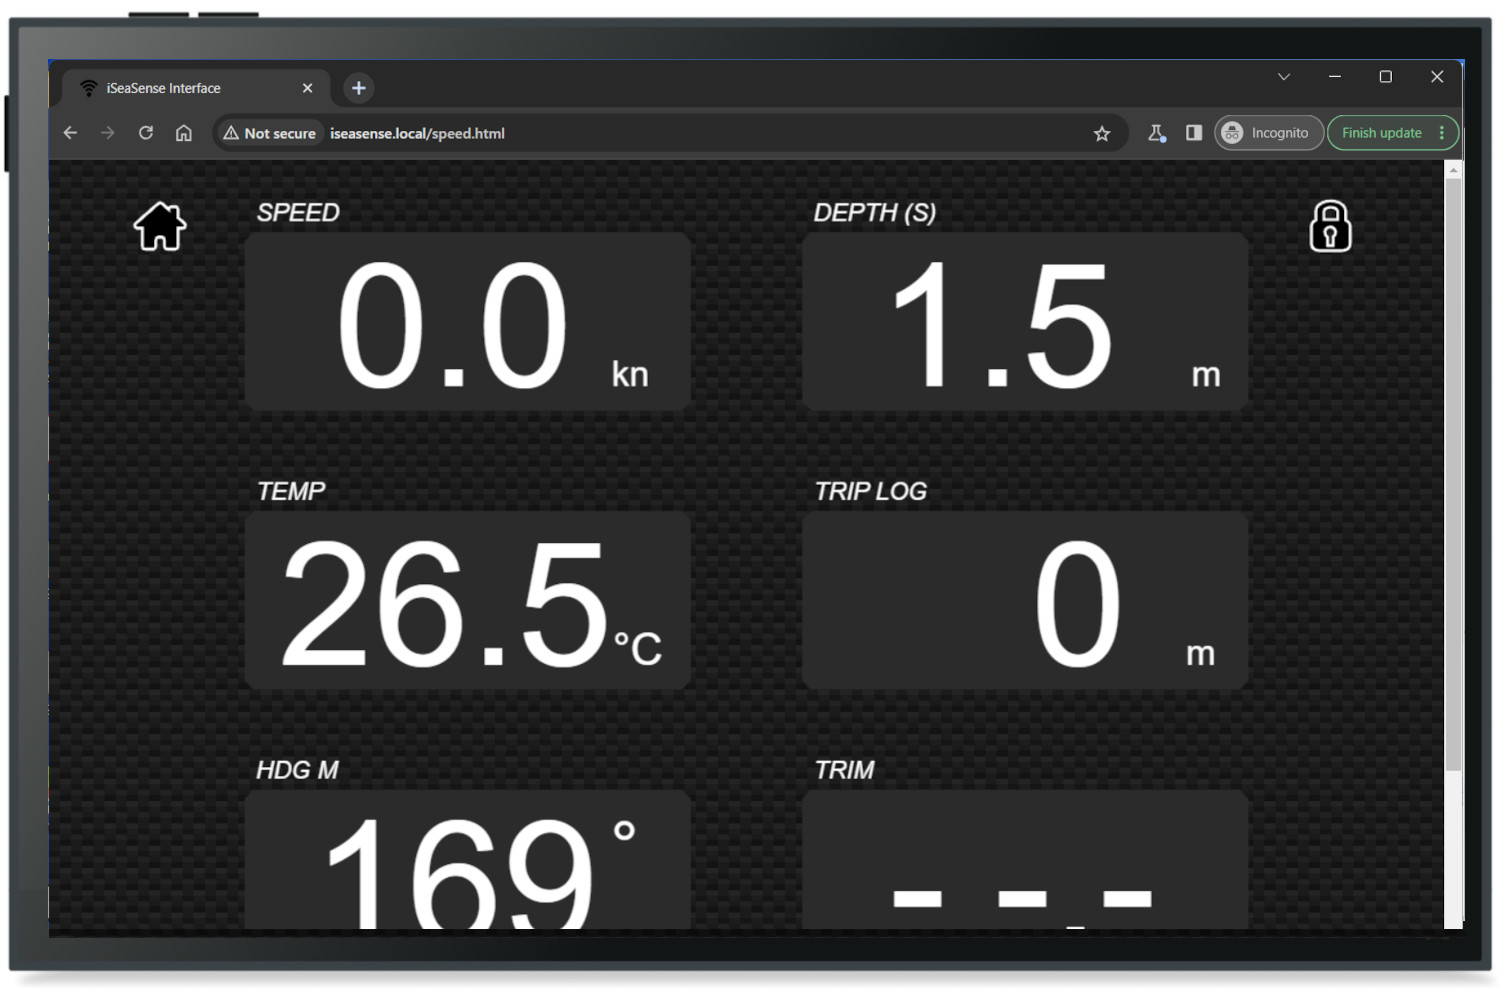
Task: Open the browser home page button
Action: pos(184,133)
